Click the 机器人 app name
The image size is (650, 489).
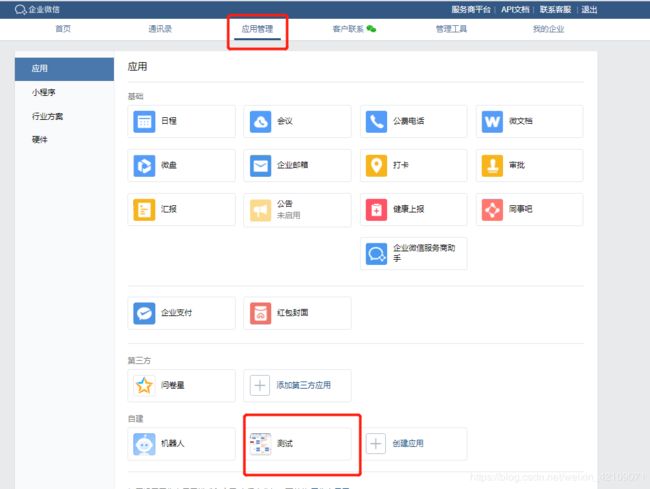point(172,443)
